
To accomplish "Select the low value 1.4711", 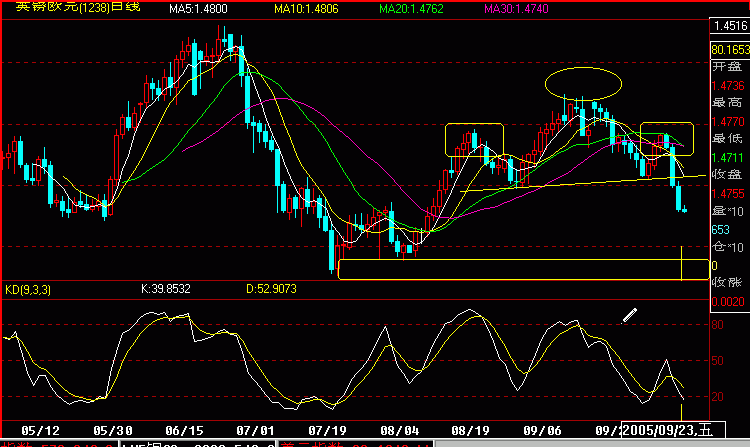I will [728, 158].
